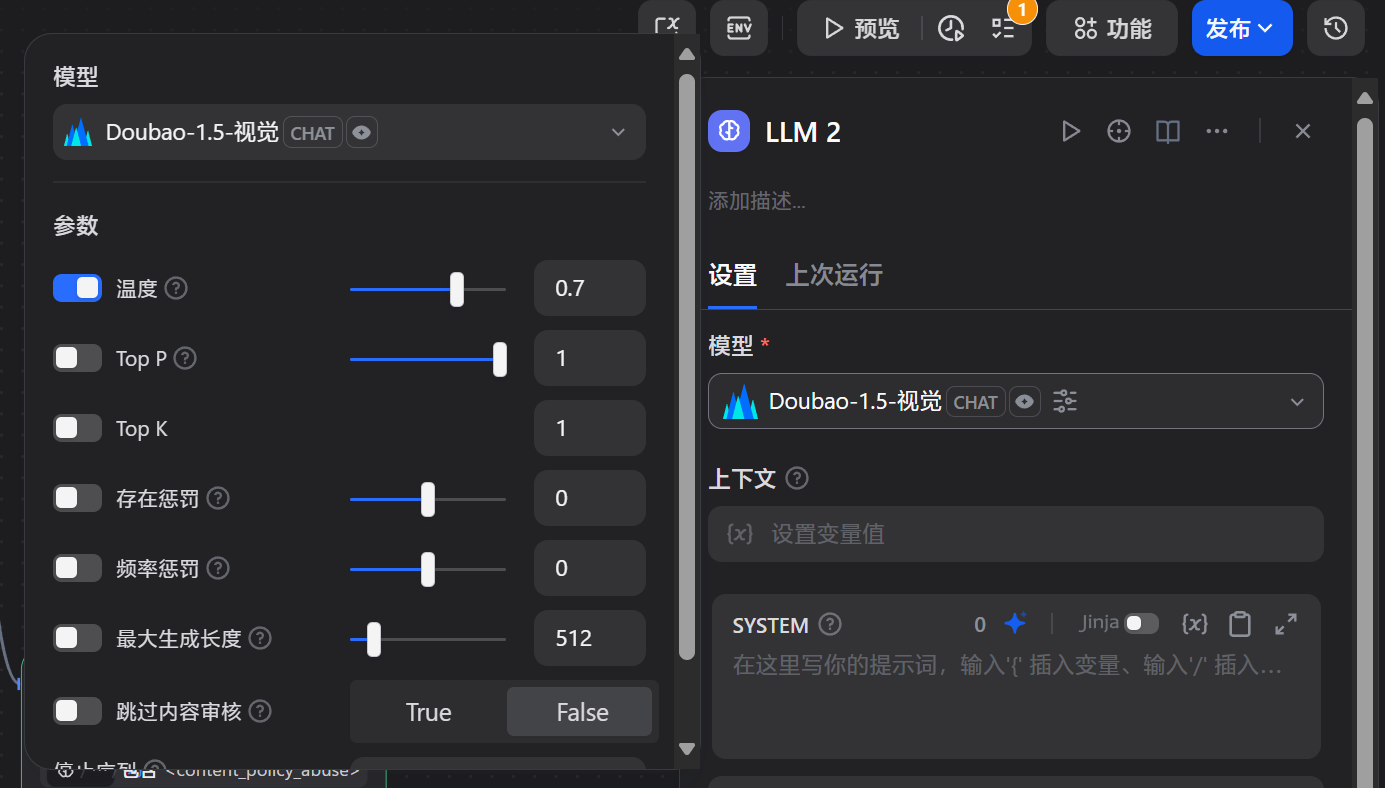Disable the 温度 parameter toggle

[x=78, y=288]
